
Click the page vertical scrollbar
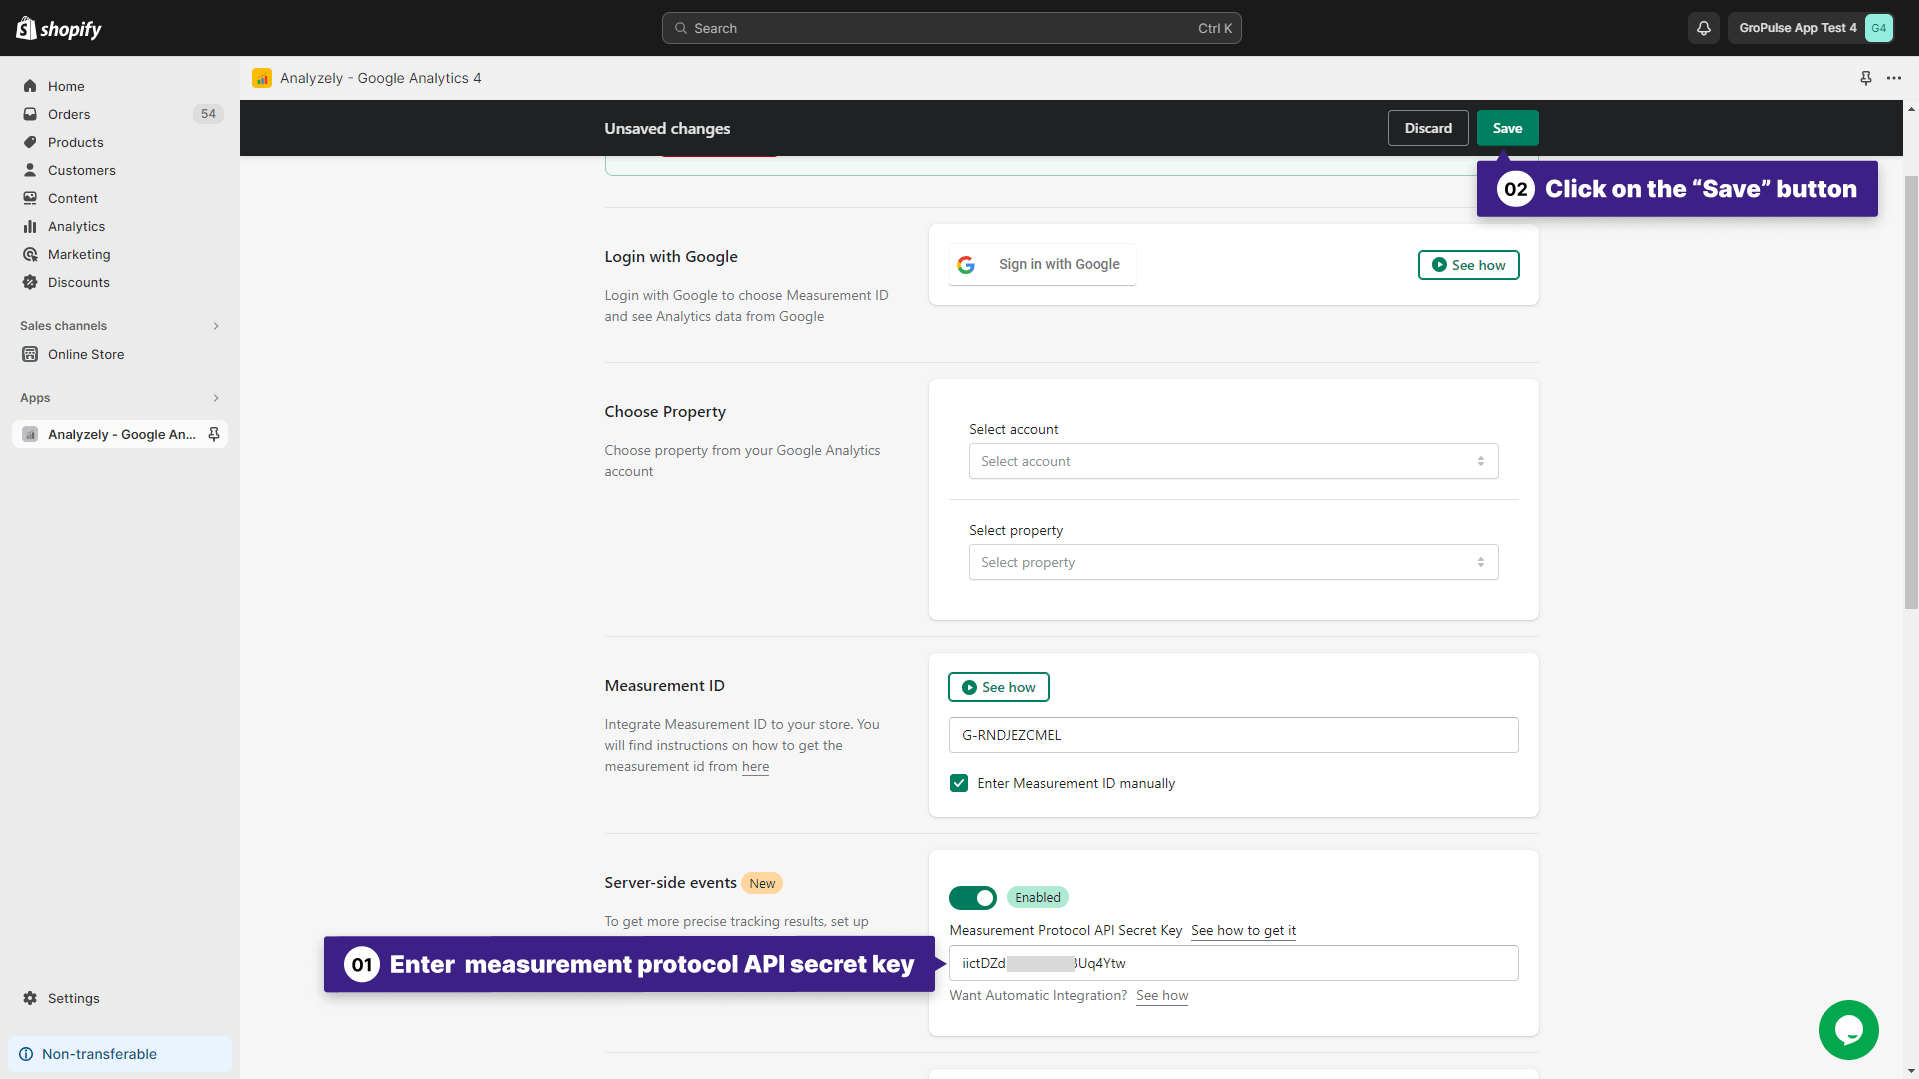point(1911,392)
